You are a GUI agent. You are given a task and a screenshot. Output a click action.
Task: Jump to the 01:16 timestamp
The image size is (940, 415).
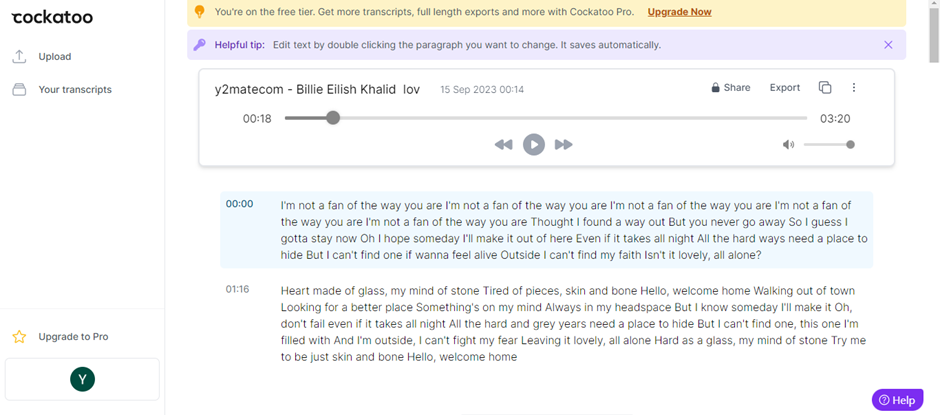(237, 289)
